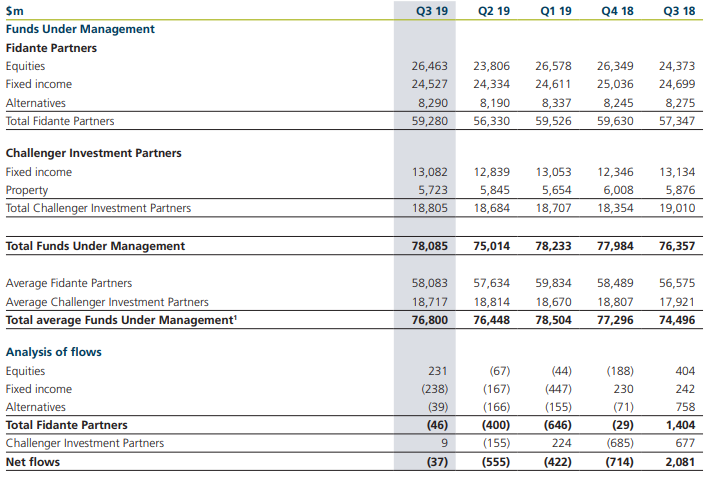Select Property value 5,723
Screen dimensions: 716x477
pyautogui.click(x=433, y=190)
